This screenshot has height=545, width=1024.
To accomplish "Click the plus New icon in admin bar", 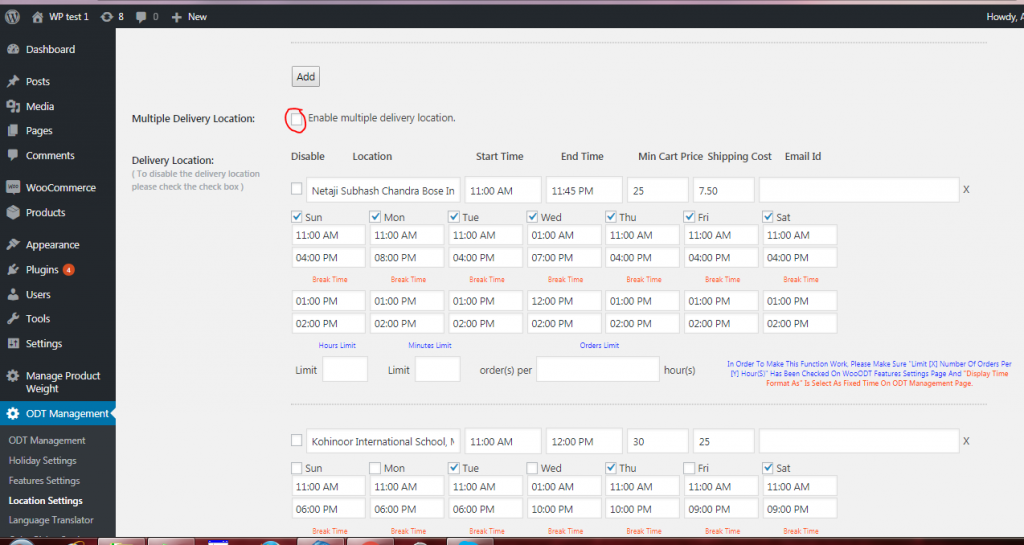I will click(176, 18).
